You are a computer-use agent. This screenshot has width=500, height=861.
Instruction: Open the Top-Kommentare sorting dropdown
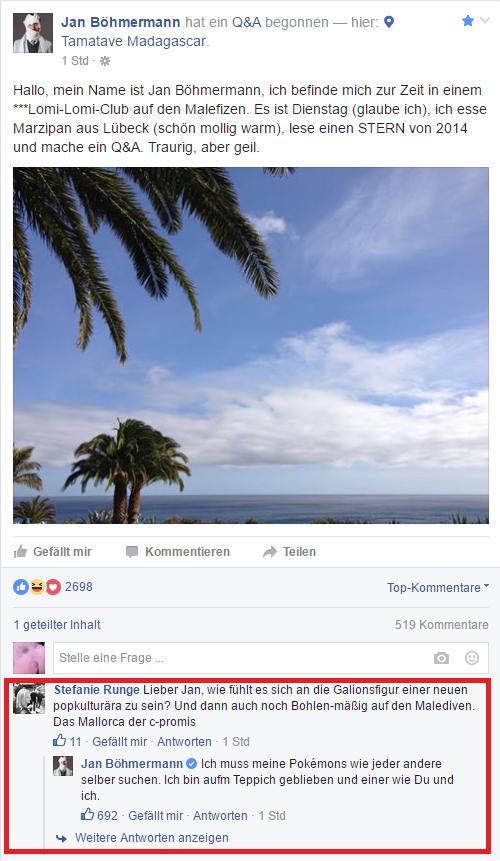coord(437,588)
